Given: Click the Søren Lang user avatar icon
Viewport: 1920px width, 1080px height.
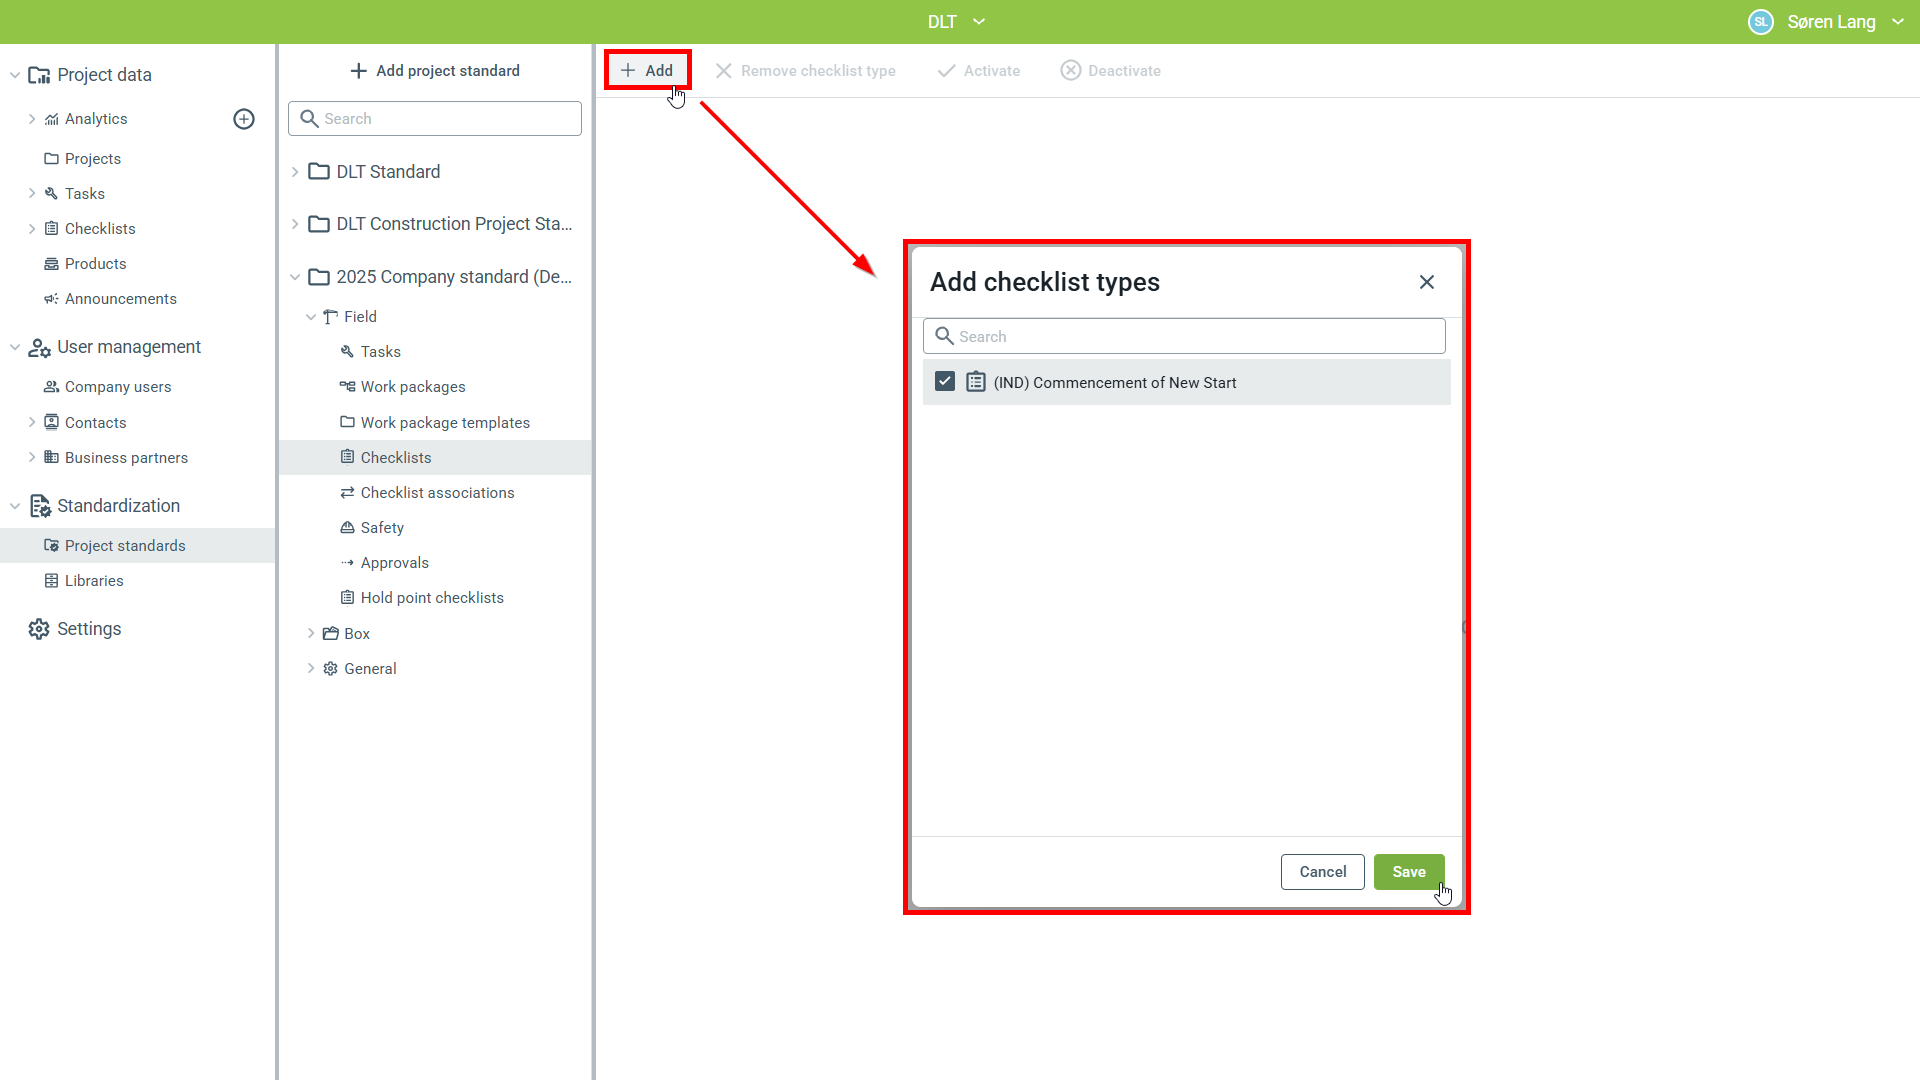Looking at the screenshot, I should point(1760,22).
